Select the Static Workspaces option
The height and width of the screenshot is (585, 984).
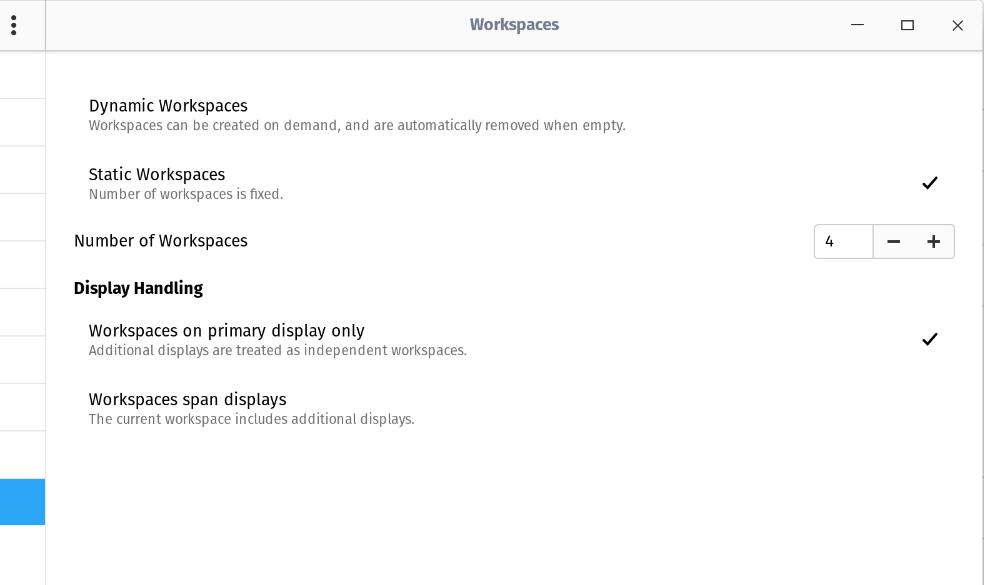coord(157,174)
